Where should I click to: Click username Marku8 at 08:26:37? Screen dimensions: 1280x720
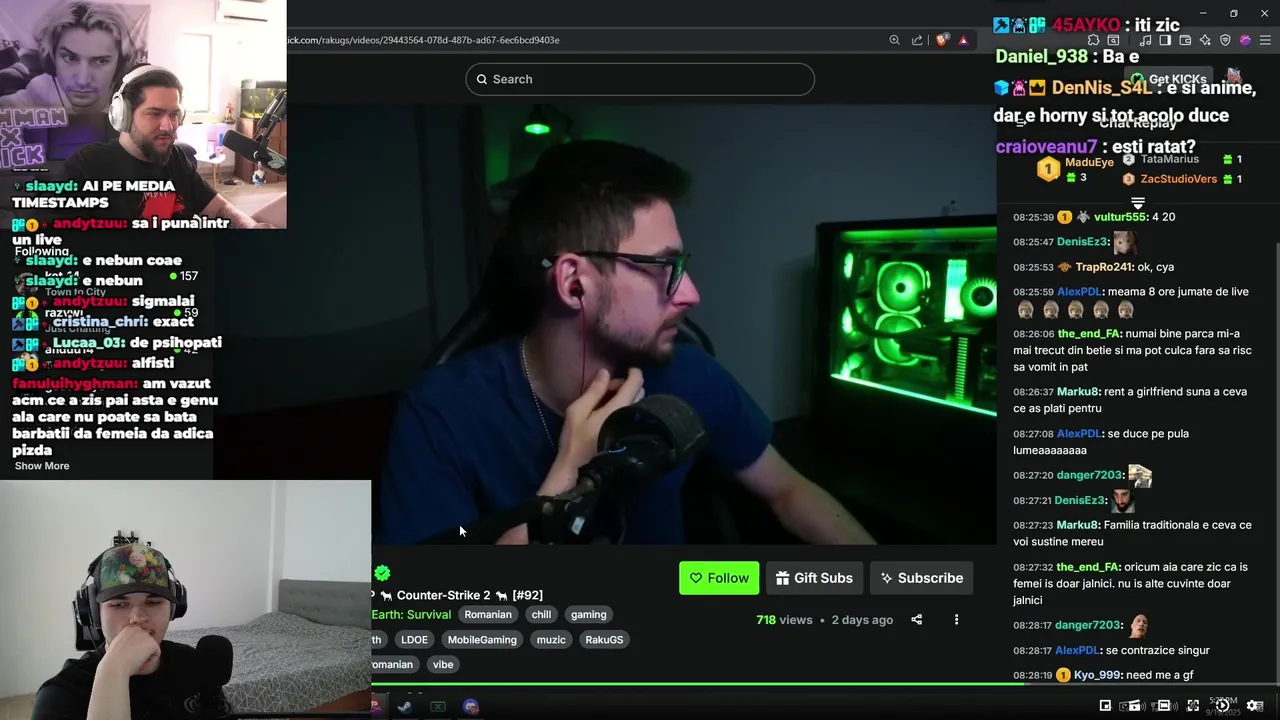1078,392
